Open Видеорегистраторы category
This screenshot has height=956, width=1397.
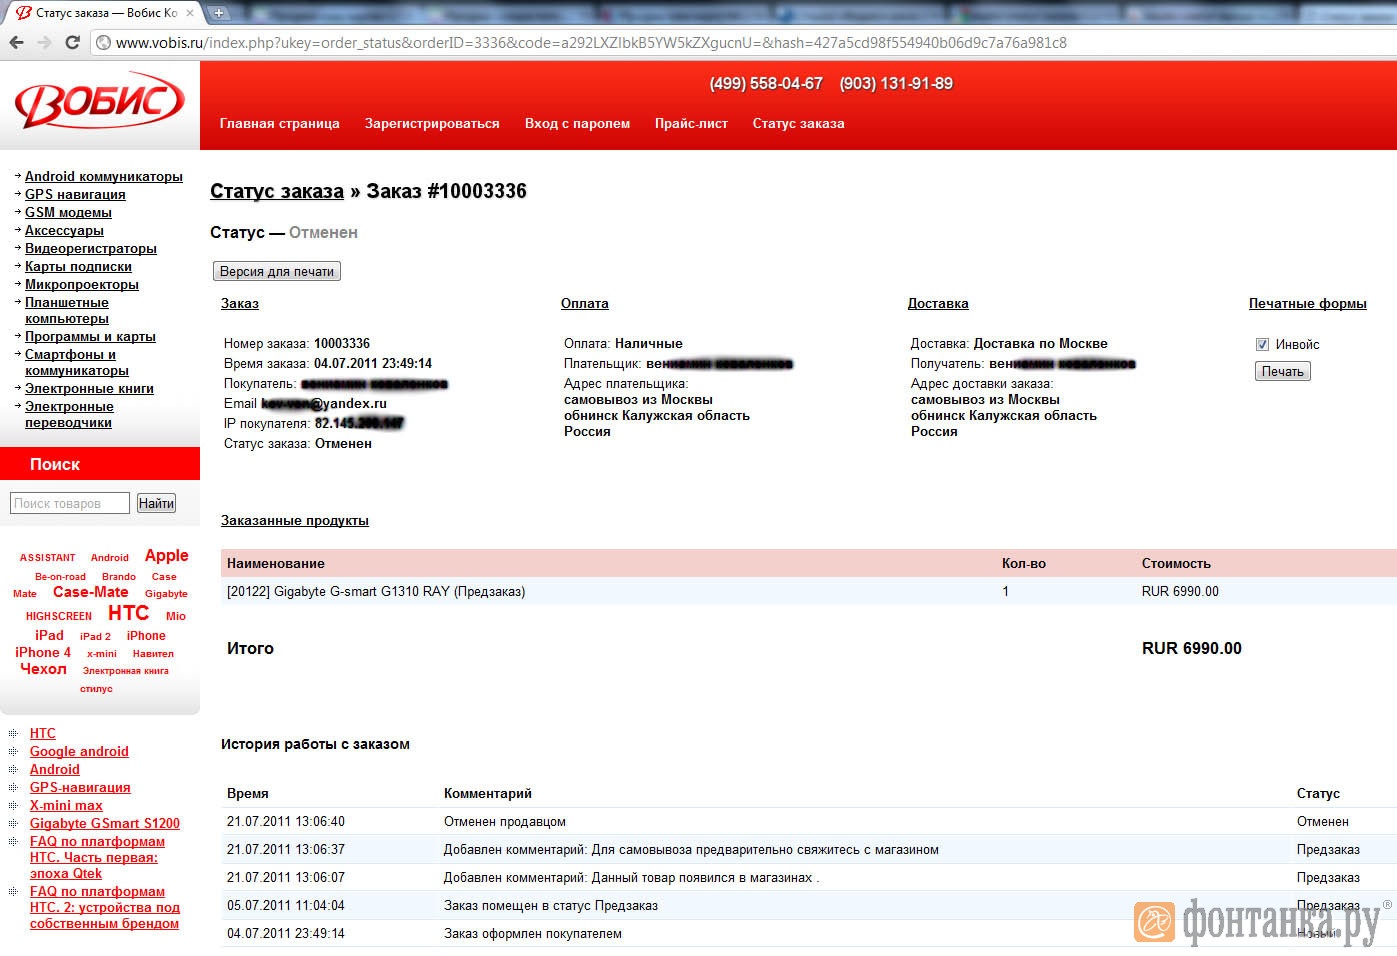tap(91, 248)
